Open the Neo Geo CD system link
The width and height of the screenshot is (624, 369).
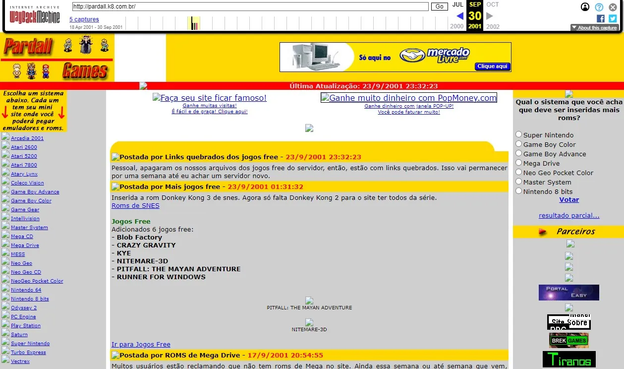pyautogui.click(x=26, y=272)
